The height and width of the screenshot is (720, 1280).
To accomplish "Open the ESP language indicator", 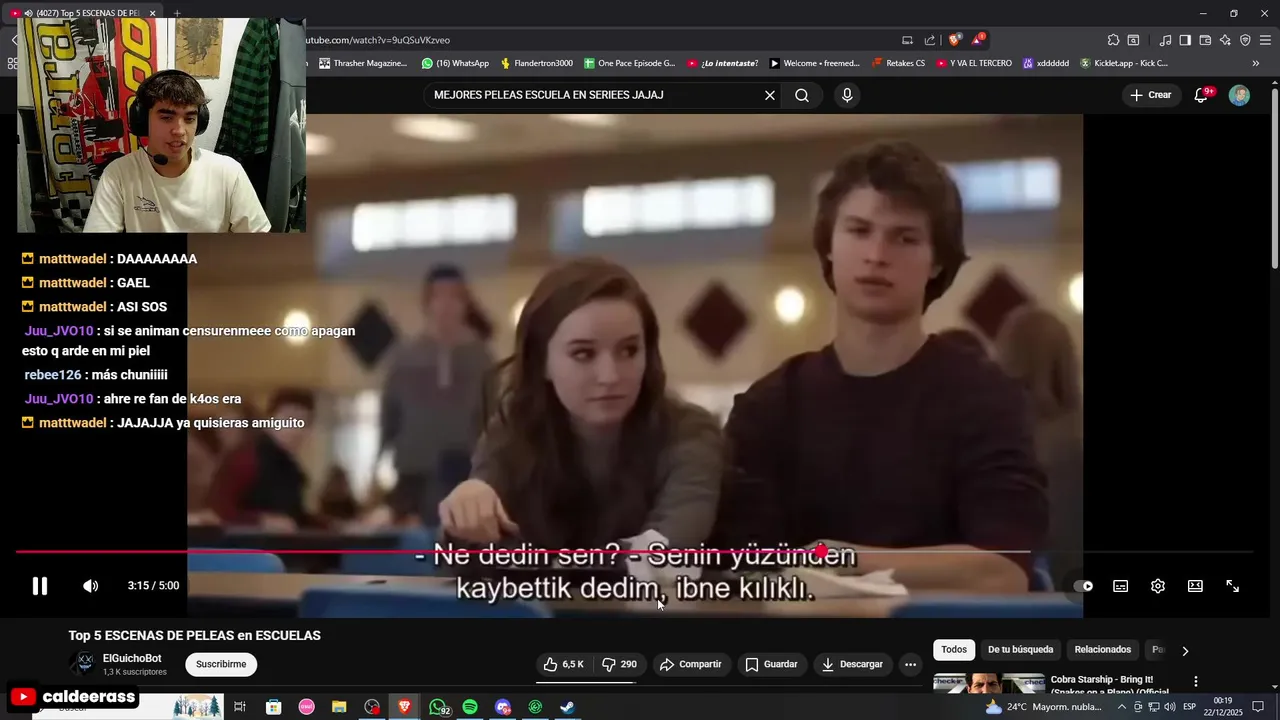I will coord(1190,707).
